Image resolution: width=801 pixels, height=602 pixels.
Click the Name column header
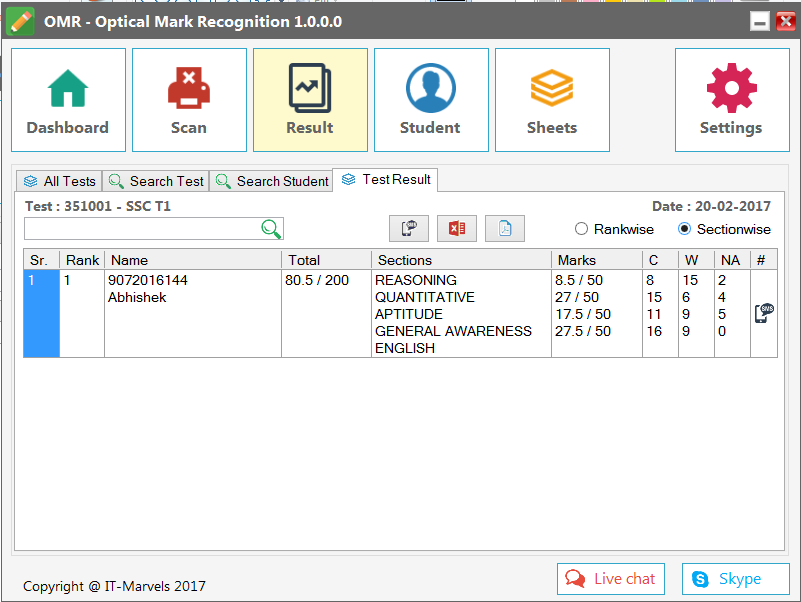[x=193, y=260]
